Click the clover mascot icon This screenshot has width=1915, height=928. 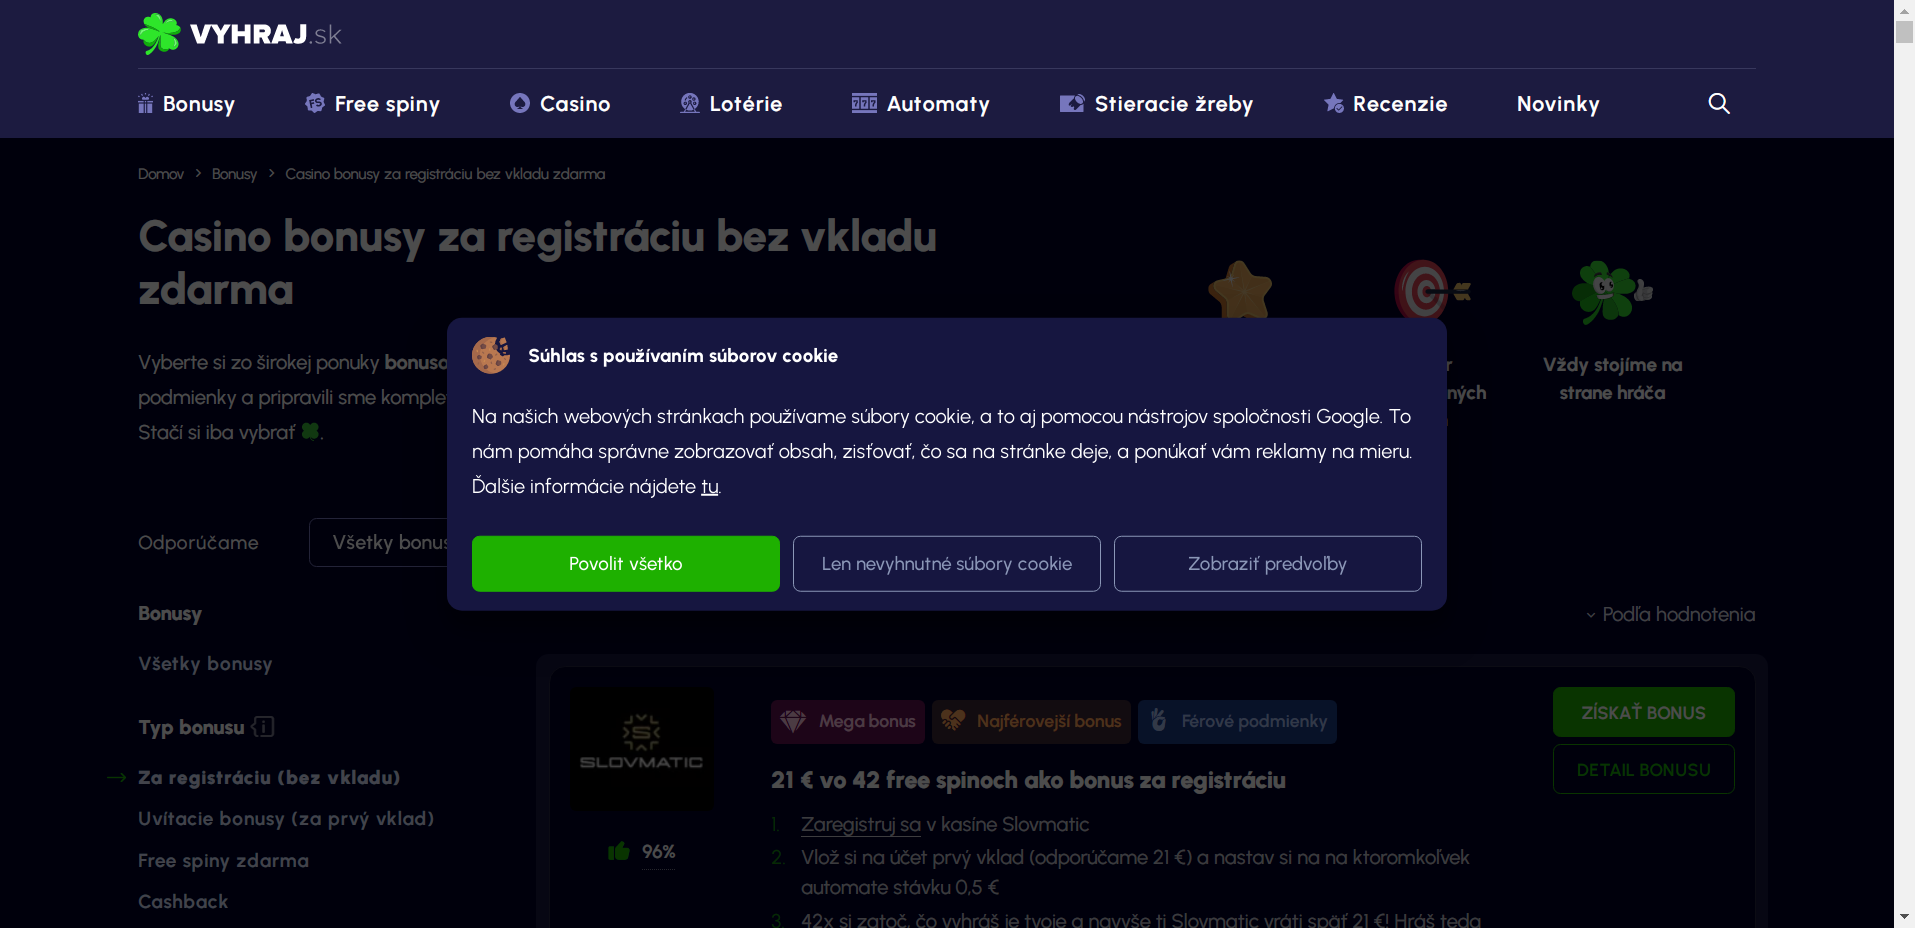1612,292
